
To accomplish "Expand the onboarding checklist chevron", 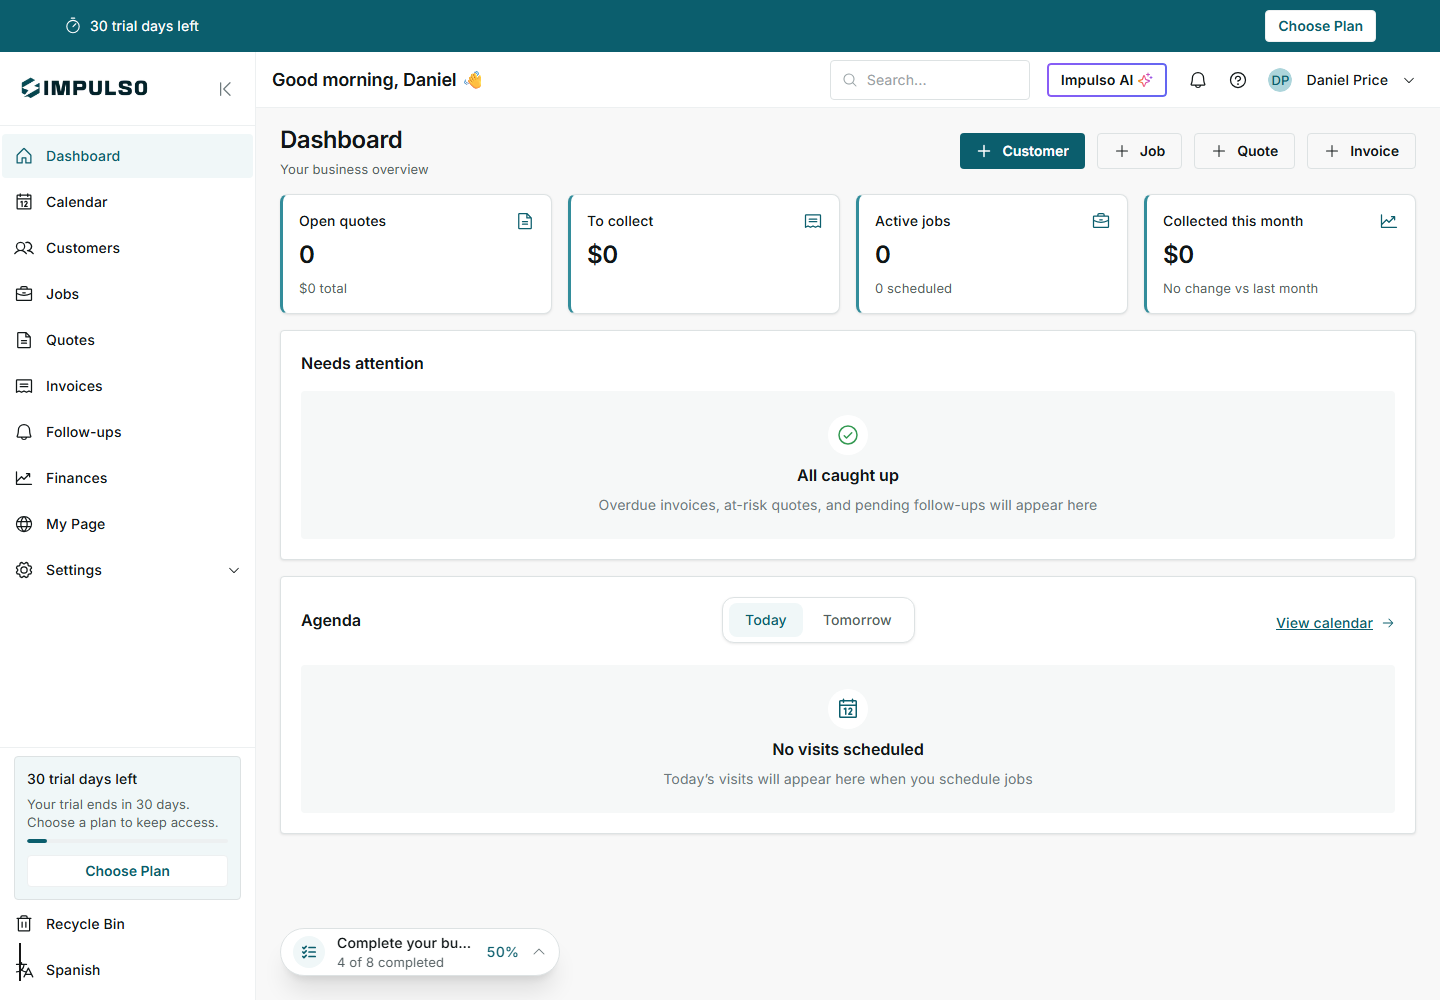I will tap(539, 952).
